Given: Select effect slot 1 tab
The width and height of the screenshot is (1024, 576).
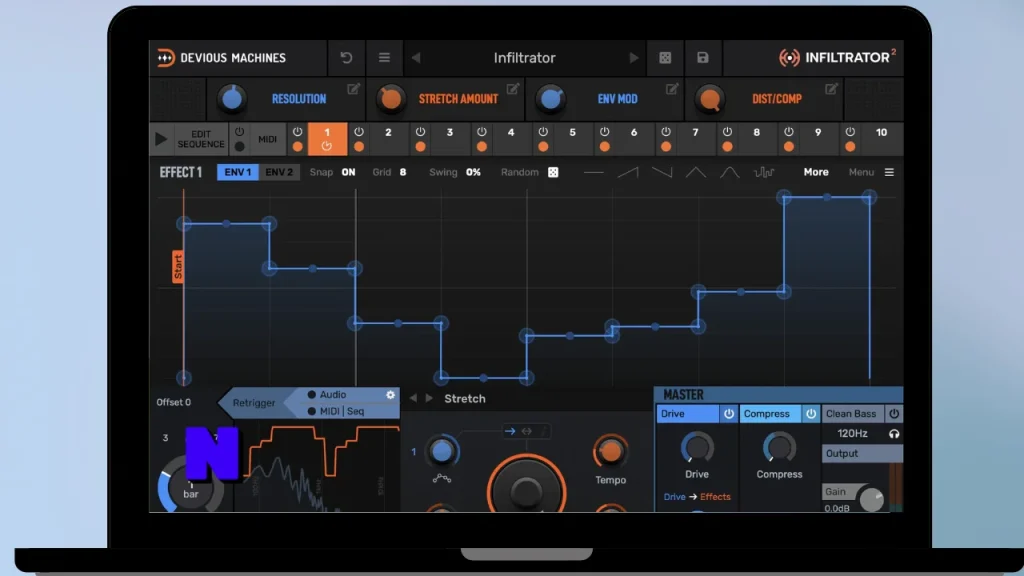Looking at the screenshot, I should coord(327,138).
